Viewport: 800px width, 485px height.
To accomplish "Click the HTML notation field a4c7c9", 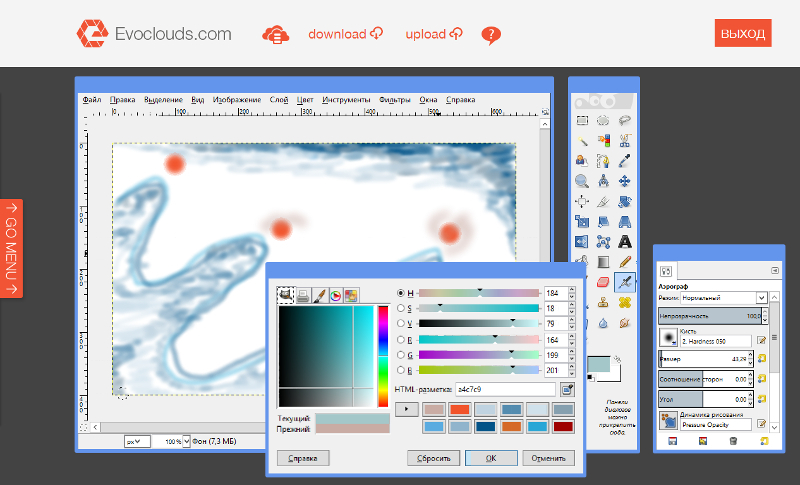I will [x=505, y=390].
